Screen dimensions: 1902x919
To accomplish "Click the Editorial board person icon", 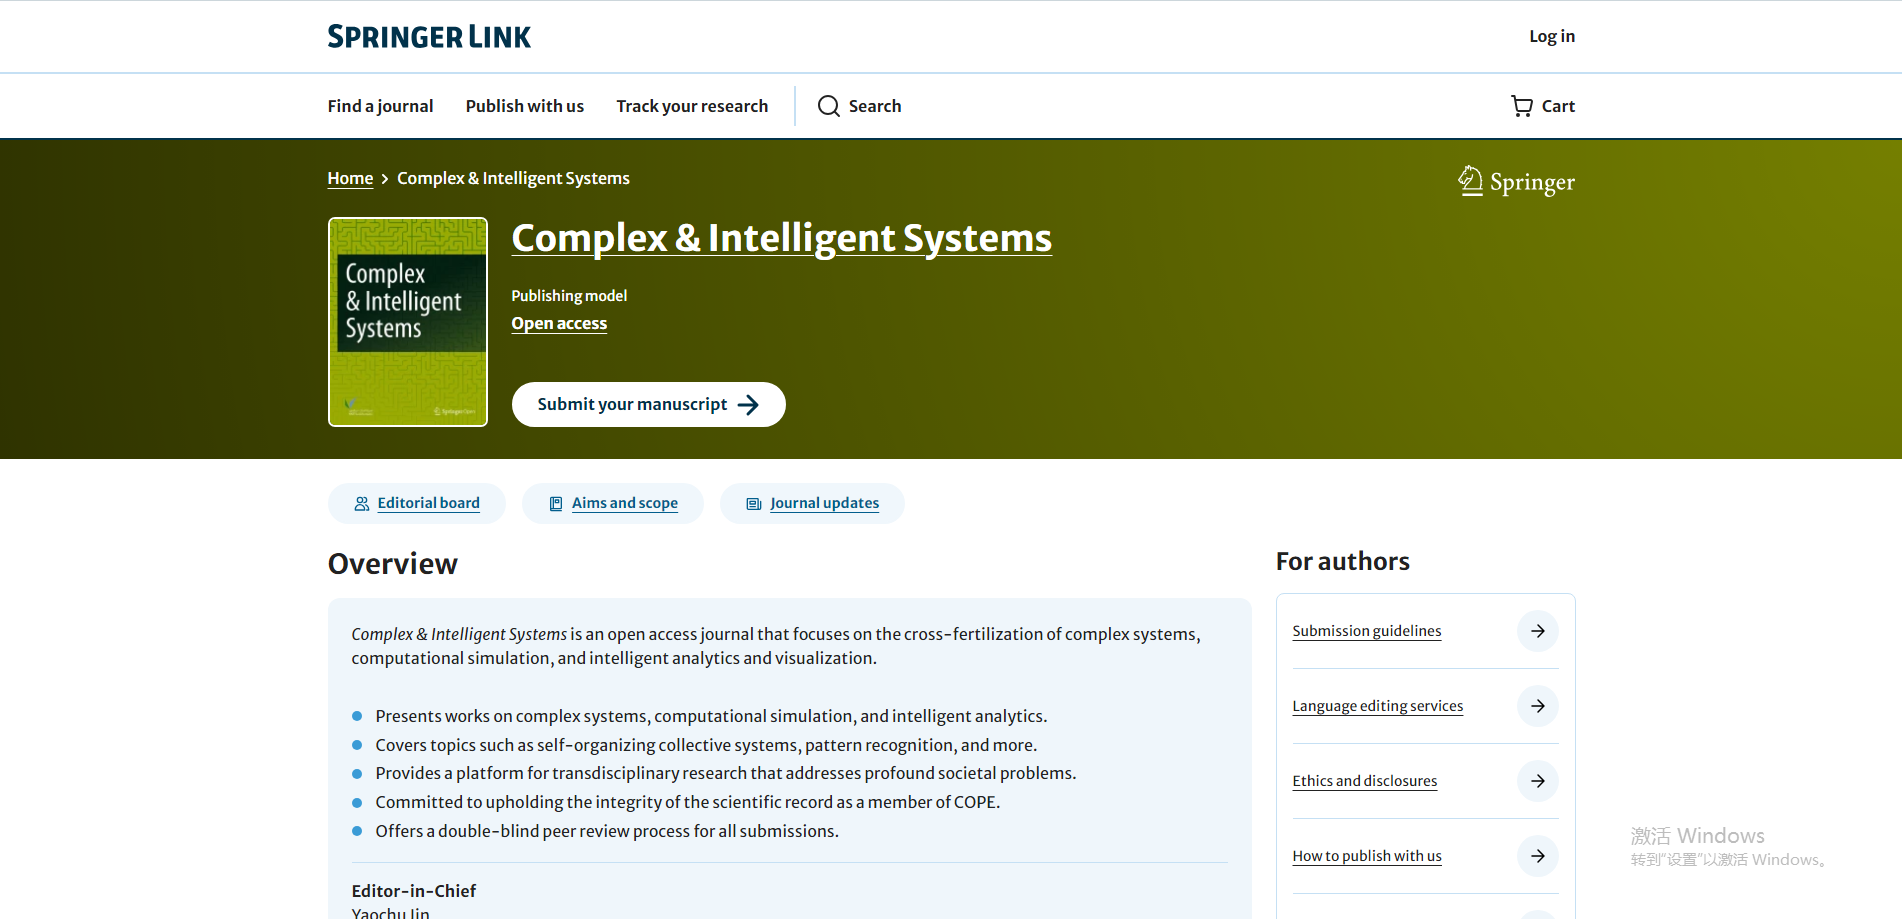I will (x=362, y=504).
